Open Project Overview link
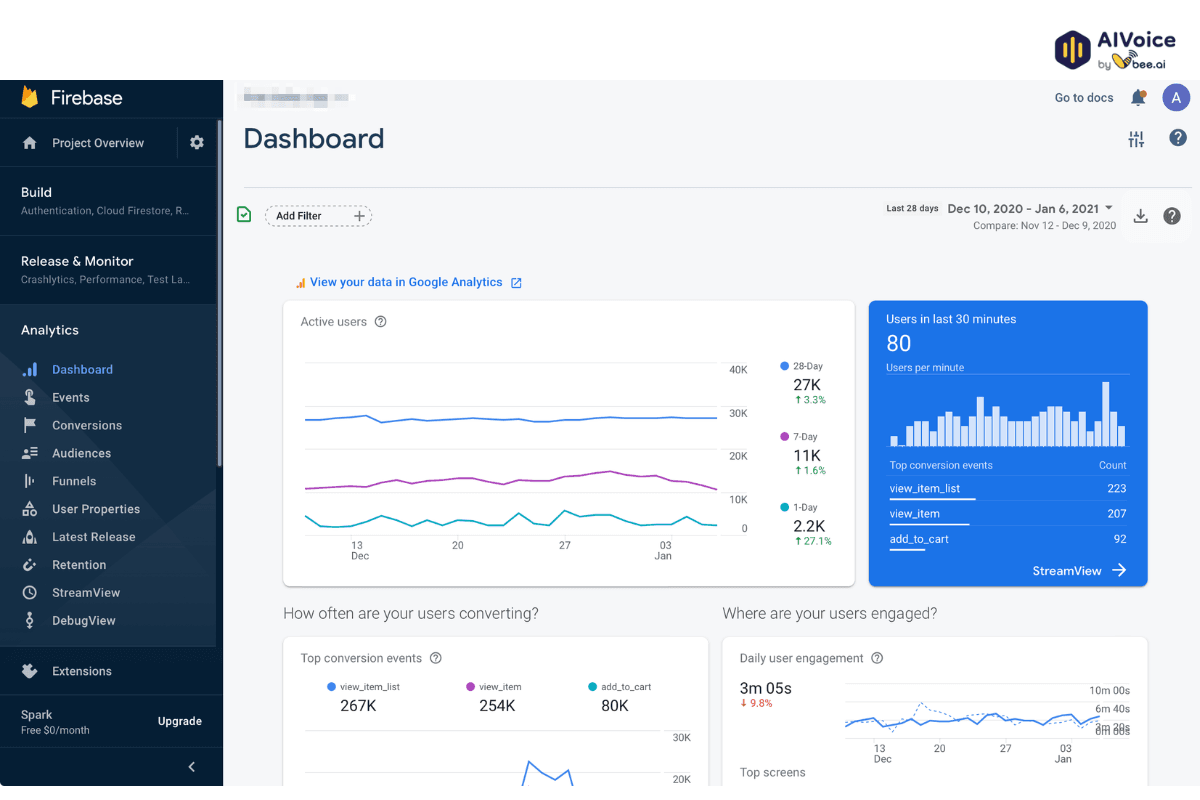Image resolution: width=1200 pixels, height=800 pixels. pyautogui.click(x=98, y=143)
